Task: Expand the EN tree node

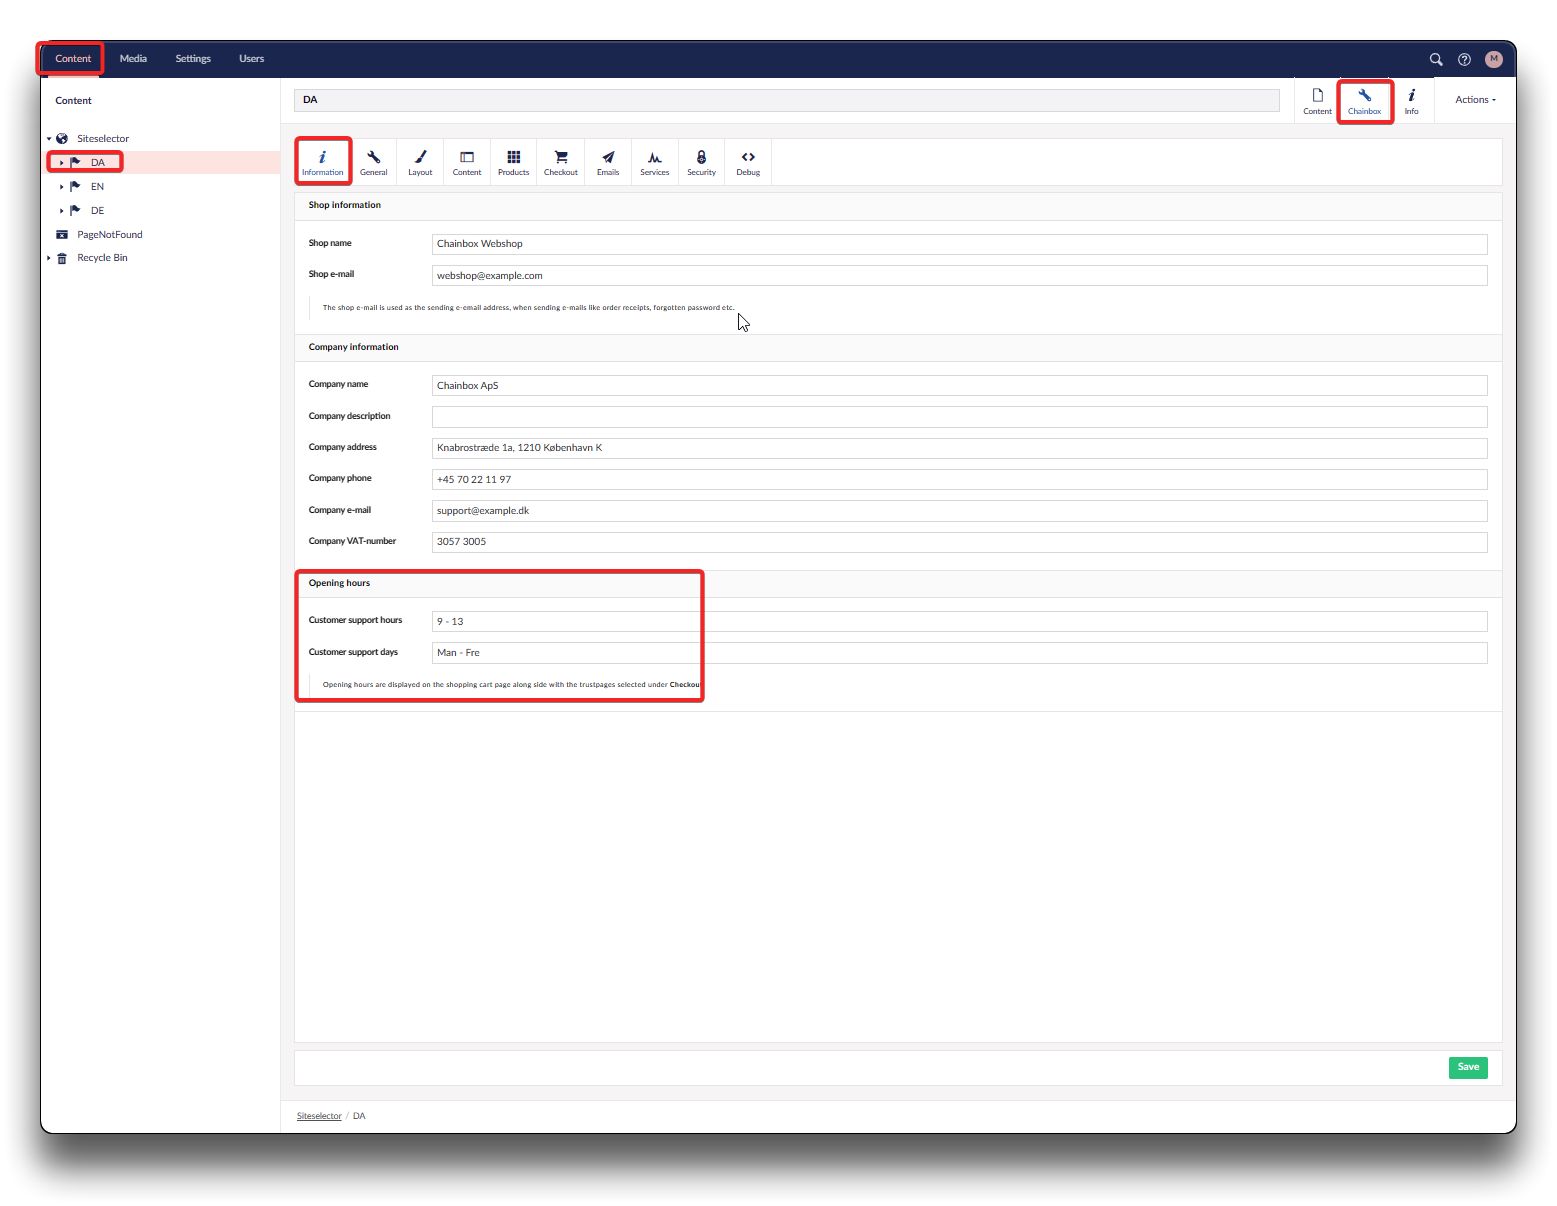Action: click(x=62, y=187)
